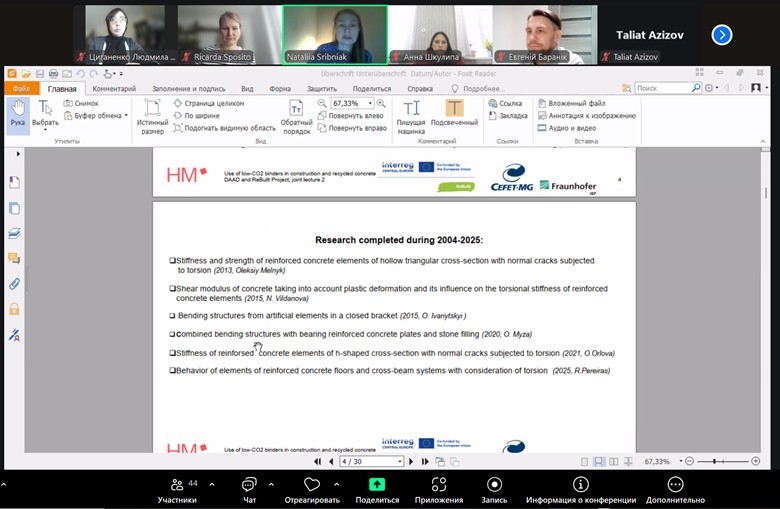
Task: Click the Поиск search field
Action: pos(661,88)
